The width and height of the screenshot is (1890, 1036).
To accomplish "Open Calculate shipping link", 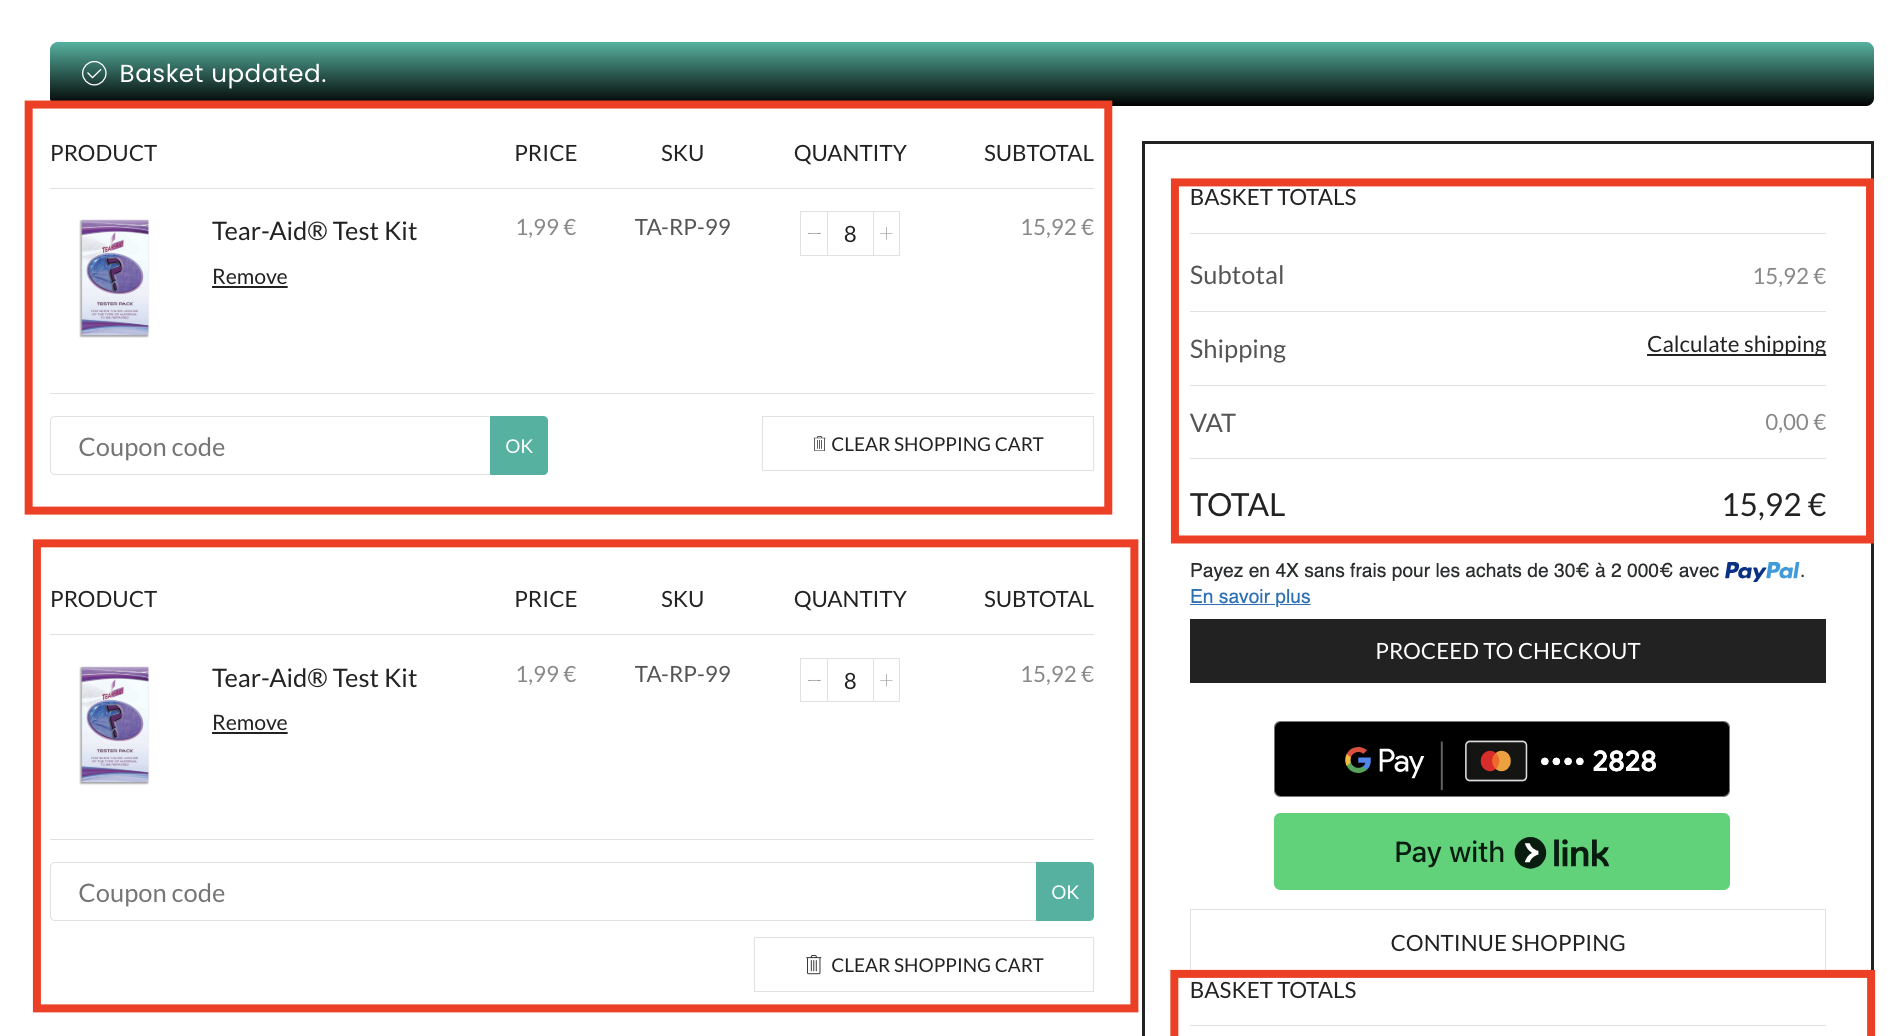I will pyautogui.click(x=1736, y=344).
